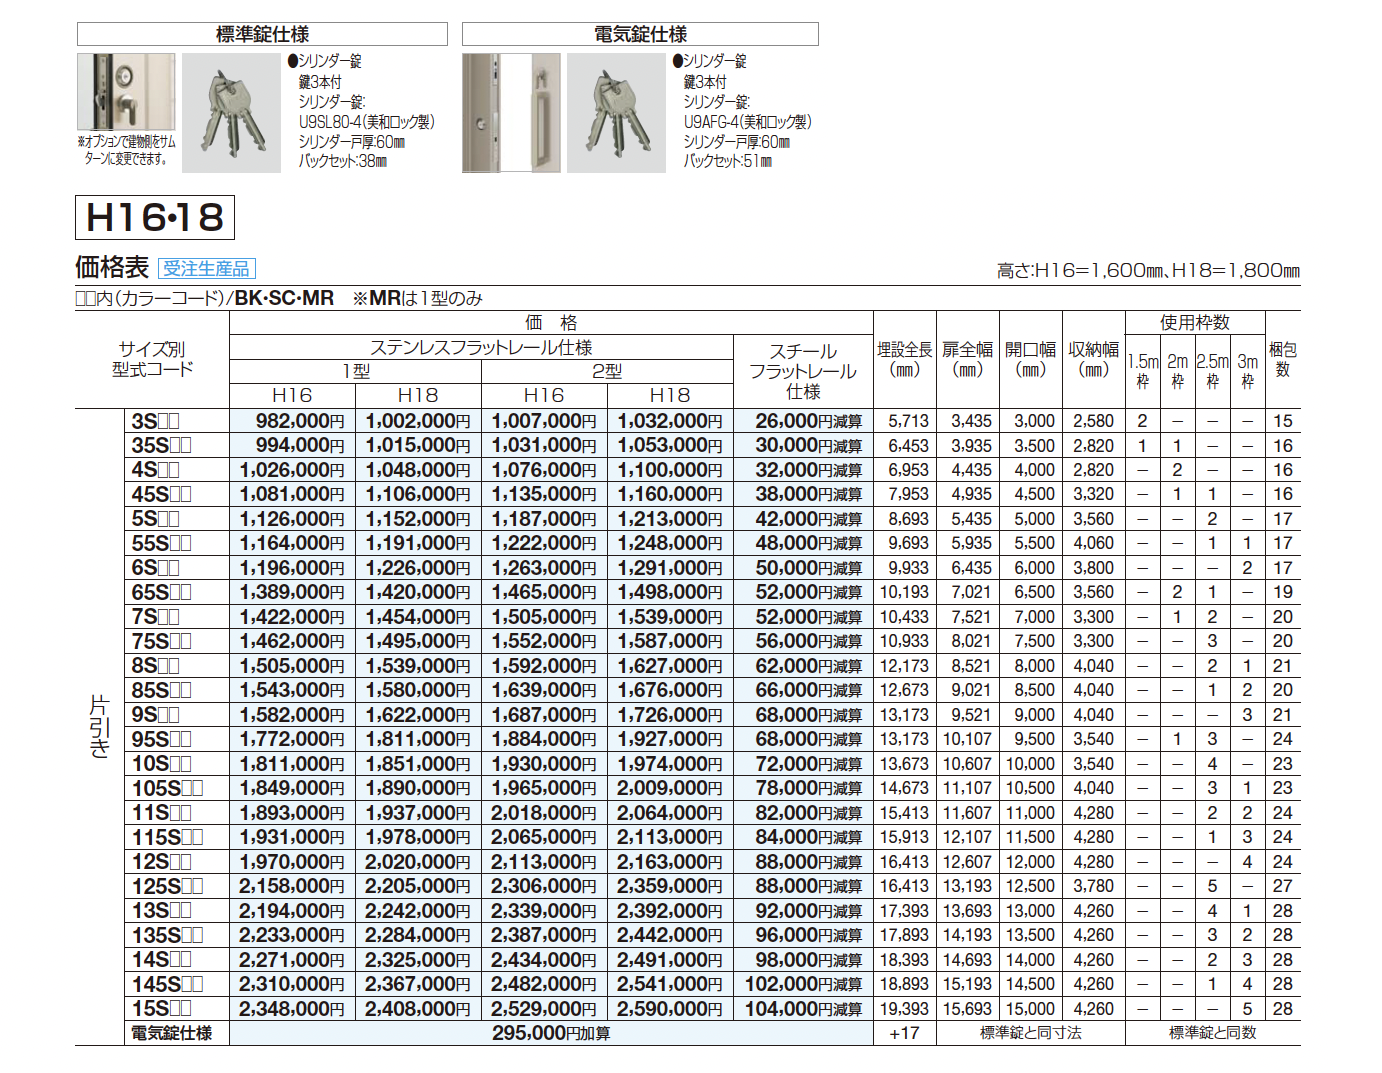1382x1073 pixels.
Task: Select the 片引き vertical row label
Action: coord(99,725)
